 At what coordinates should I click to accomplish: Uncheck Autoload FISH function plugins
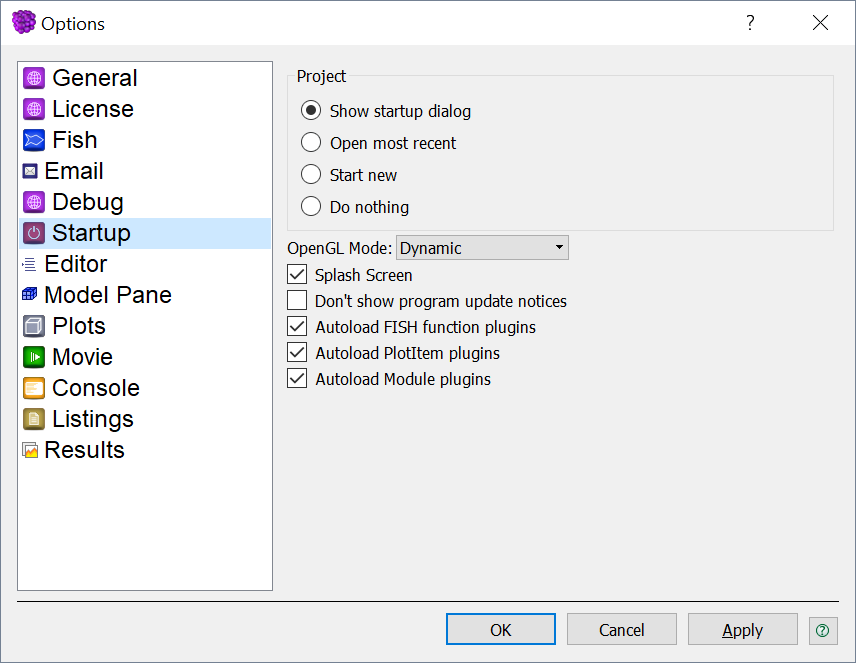297,327
